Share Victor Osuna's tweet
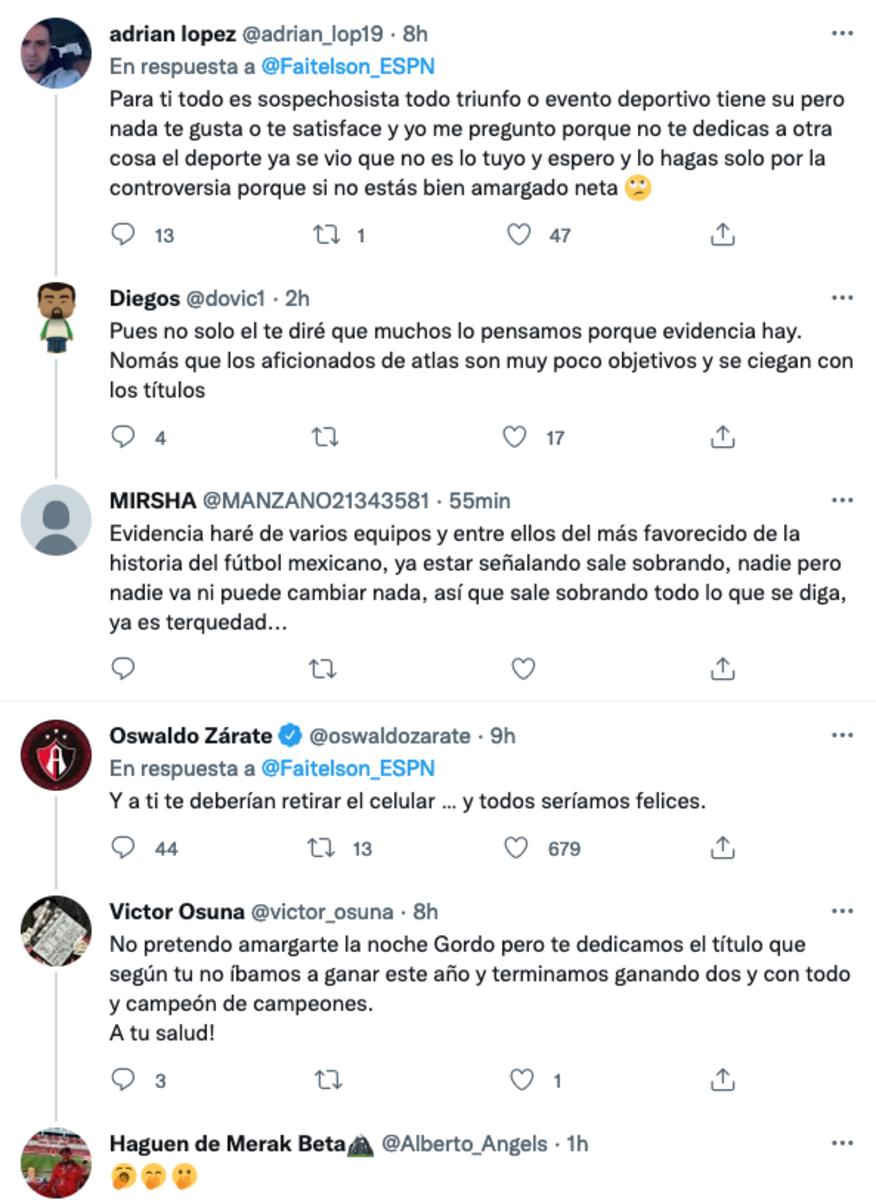This screenshot has height=1200, width=876. [x=722, y=1080]
